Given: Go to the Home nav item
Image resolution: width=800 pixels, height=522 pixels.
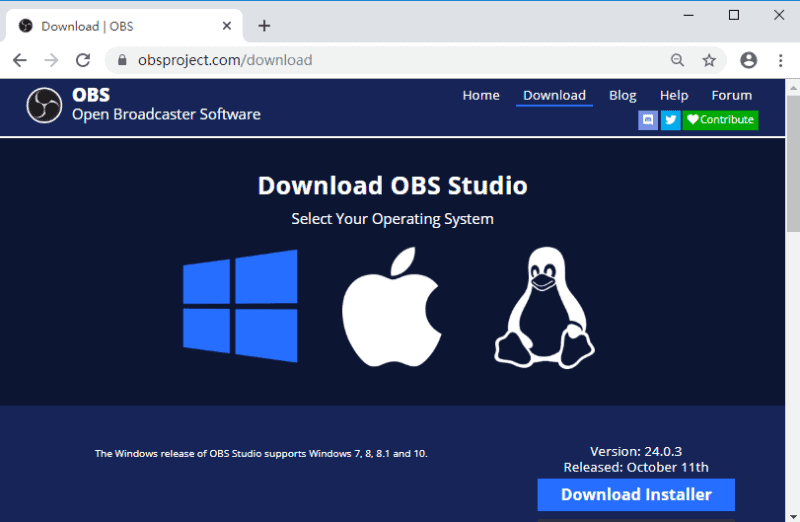Looking at the screenshot, I should 481,95.
